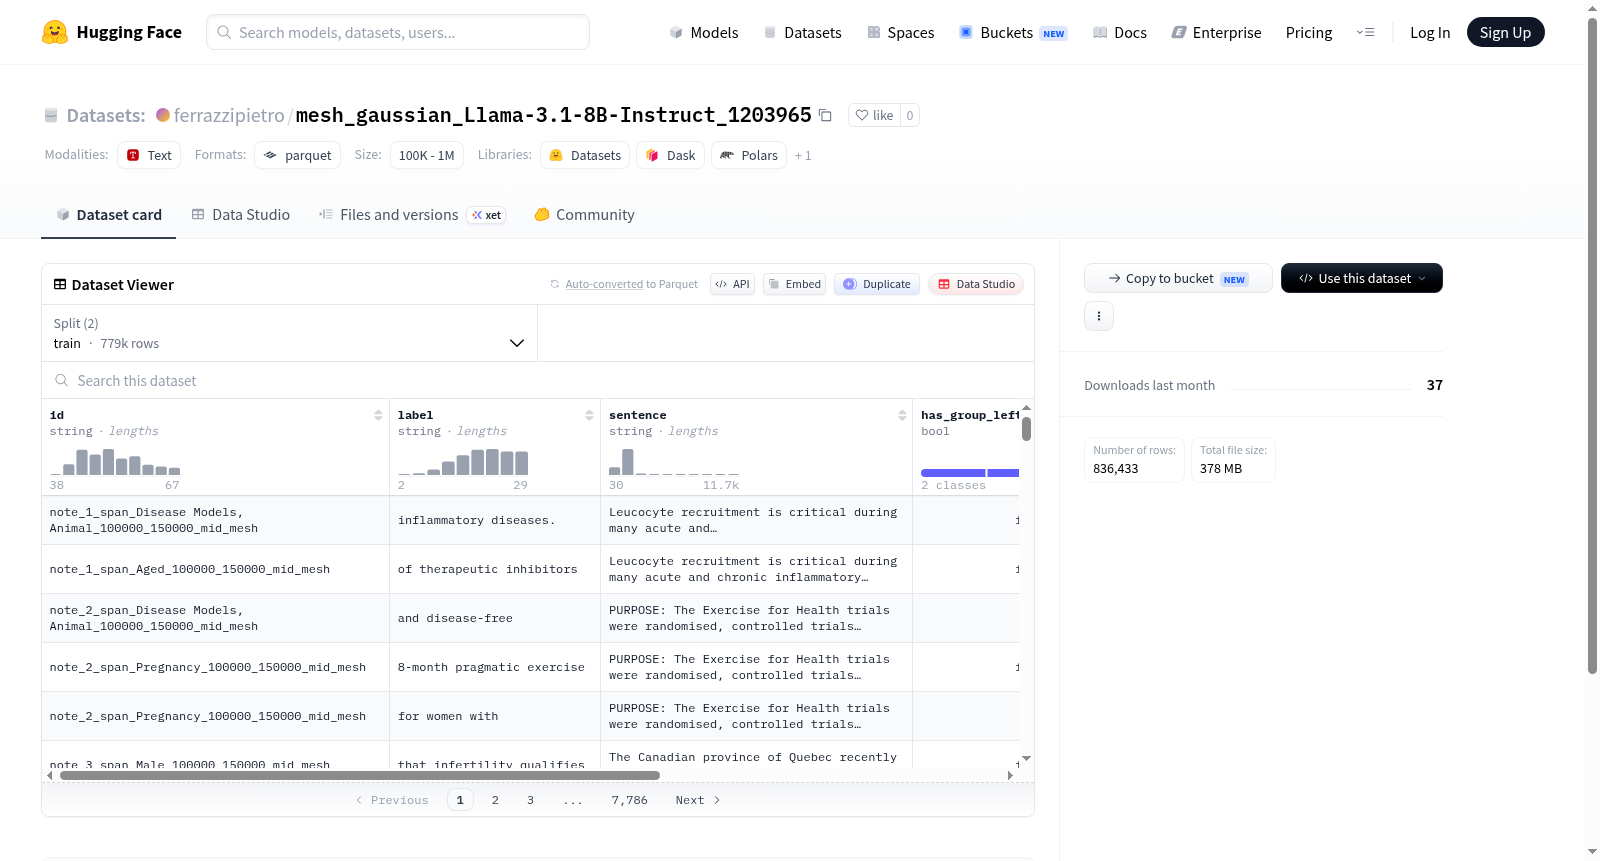Select the parquet format tag

(297, 155)
